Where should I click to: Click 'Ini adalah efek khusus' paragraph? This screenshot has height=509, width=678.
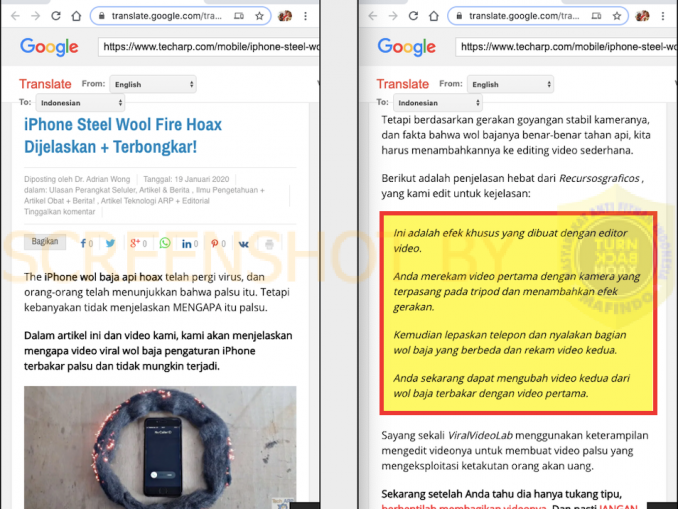point(510,240)
